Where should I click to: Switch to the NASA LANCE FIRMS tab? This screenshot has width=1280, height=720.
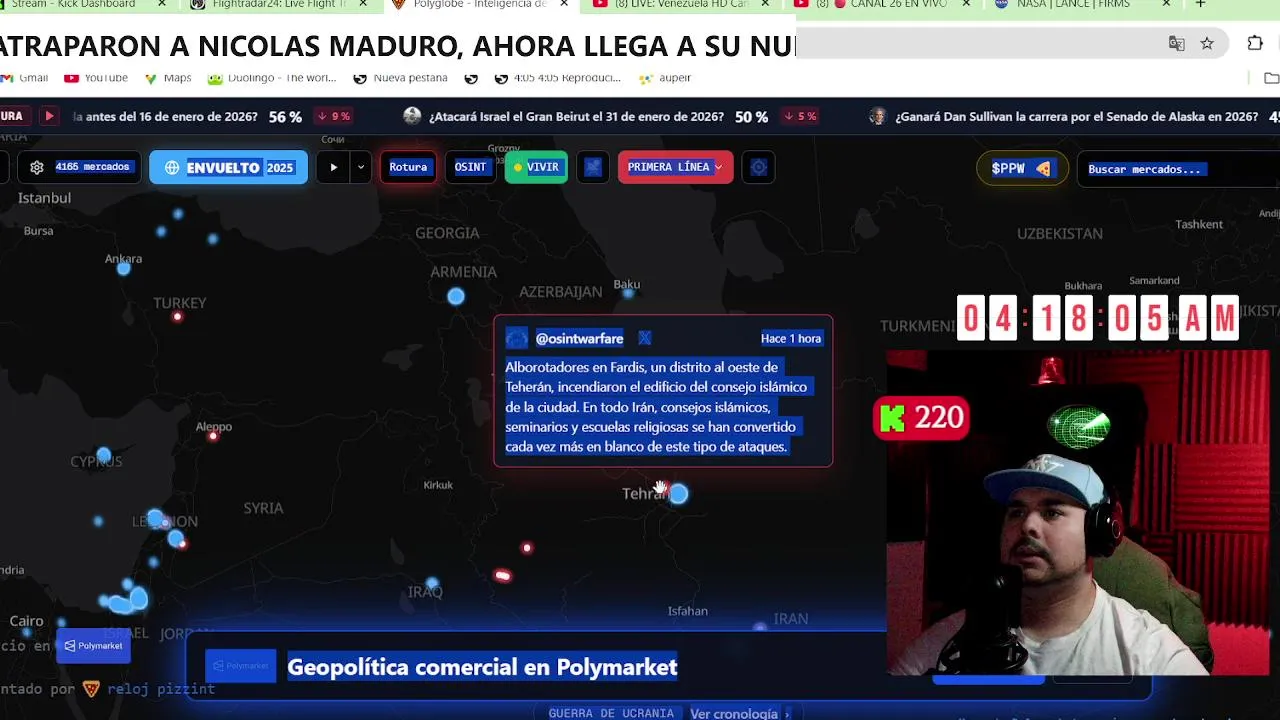point(1075,5)
